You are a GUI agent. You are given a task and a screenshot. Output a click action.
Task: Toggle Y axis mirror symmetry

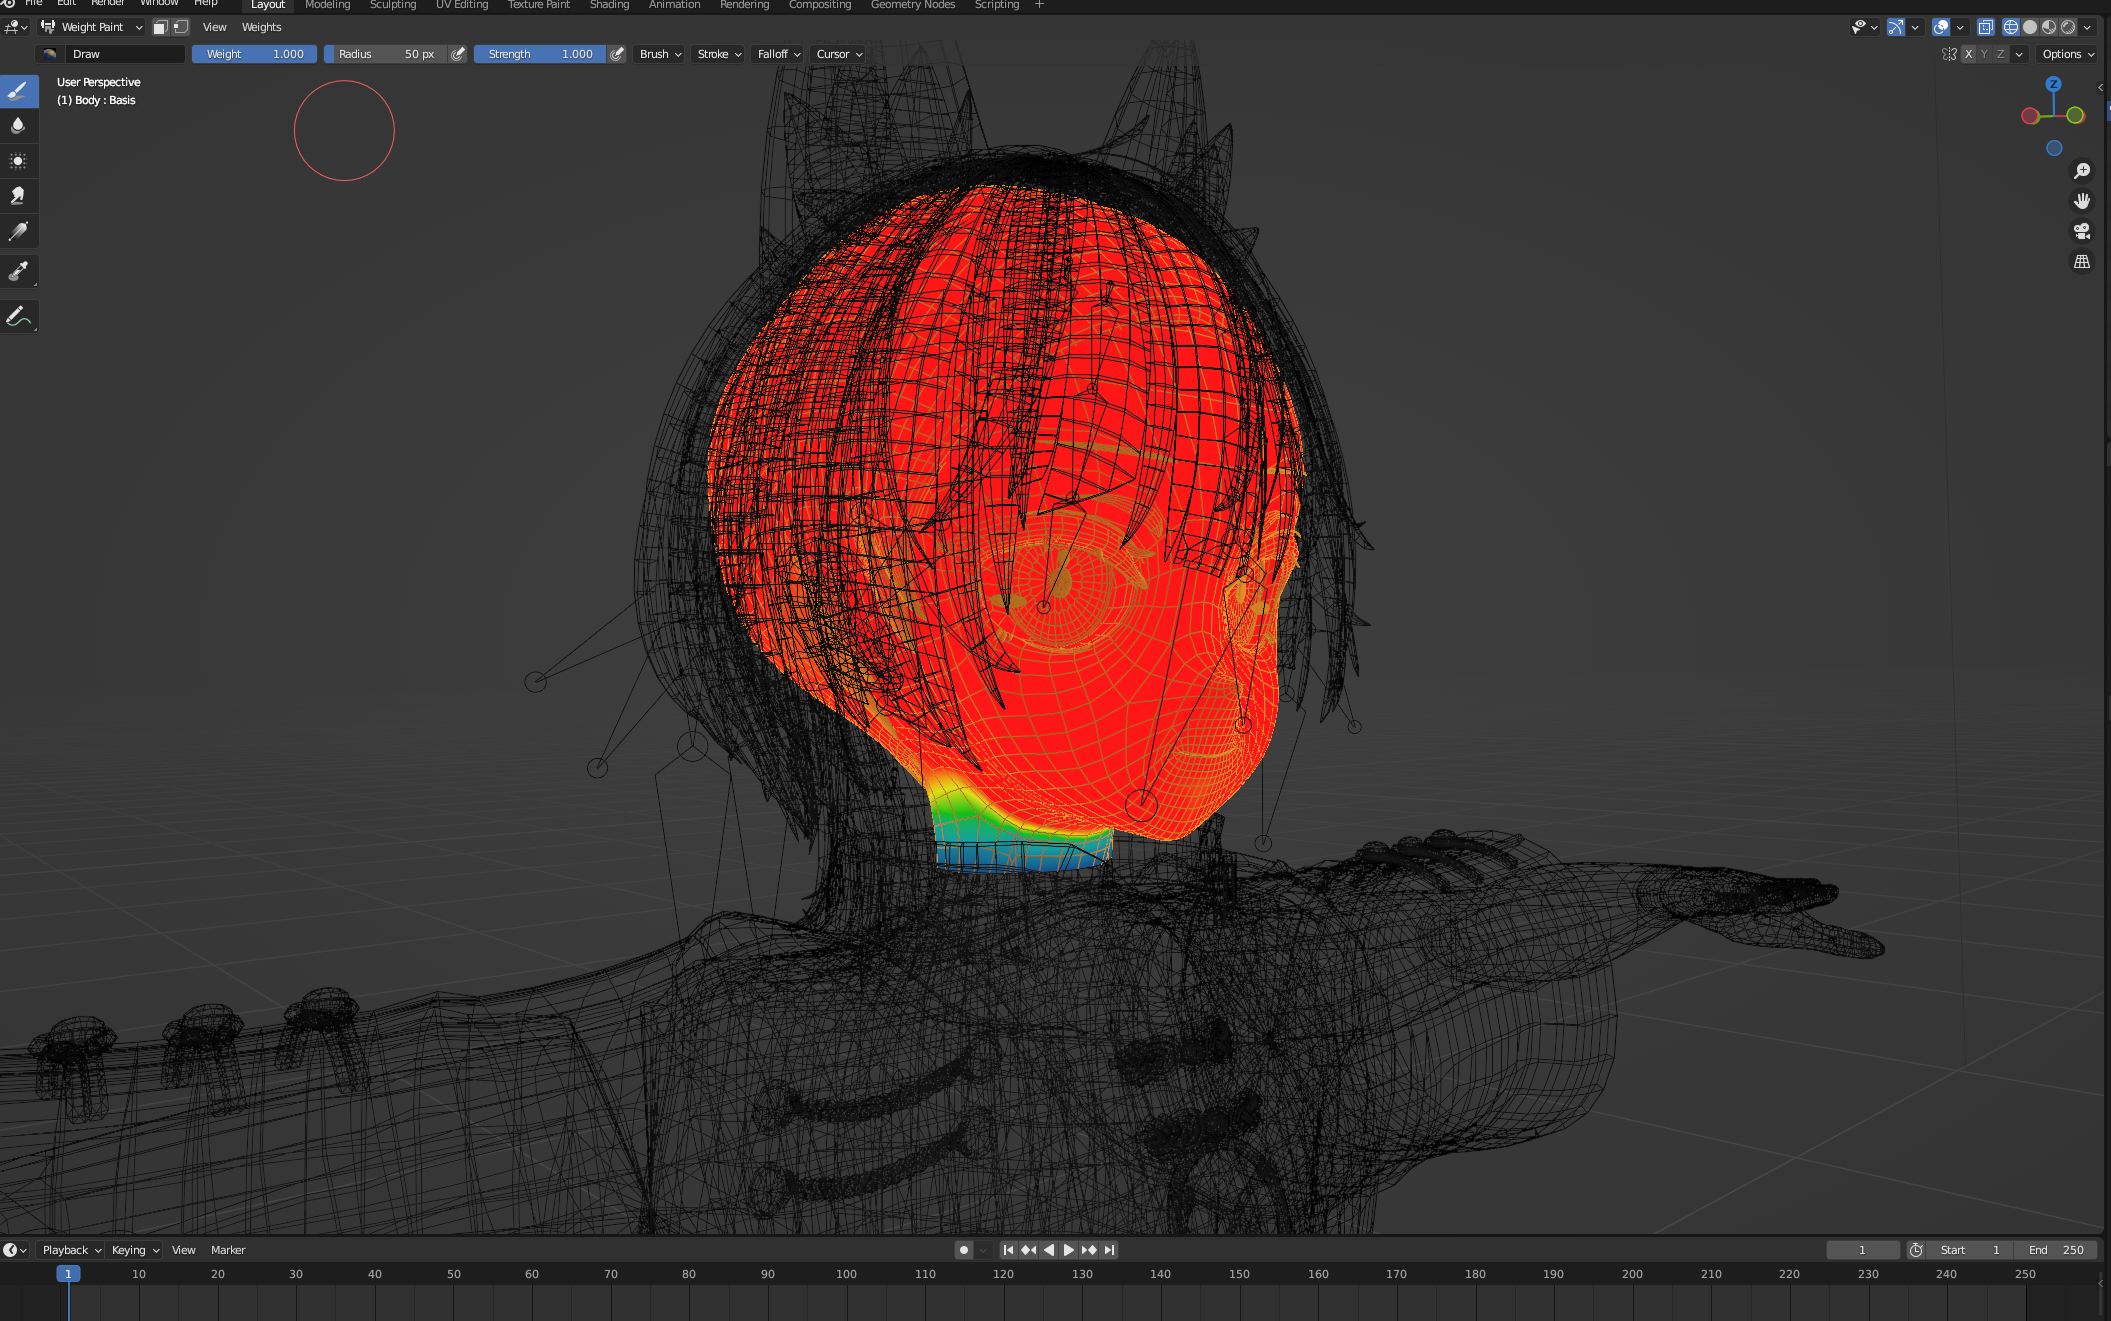click(x=1984, y=54)
